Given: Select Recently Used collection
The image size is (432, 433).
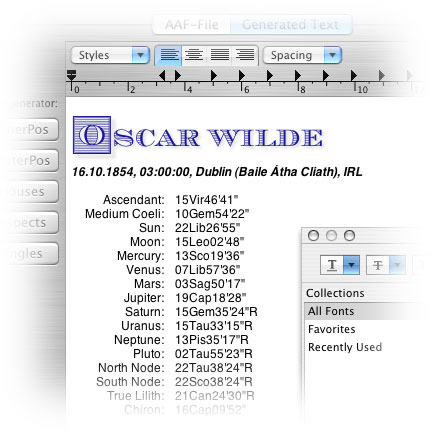Looking at the screenshot, I should point(345,347).
